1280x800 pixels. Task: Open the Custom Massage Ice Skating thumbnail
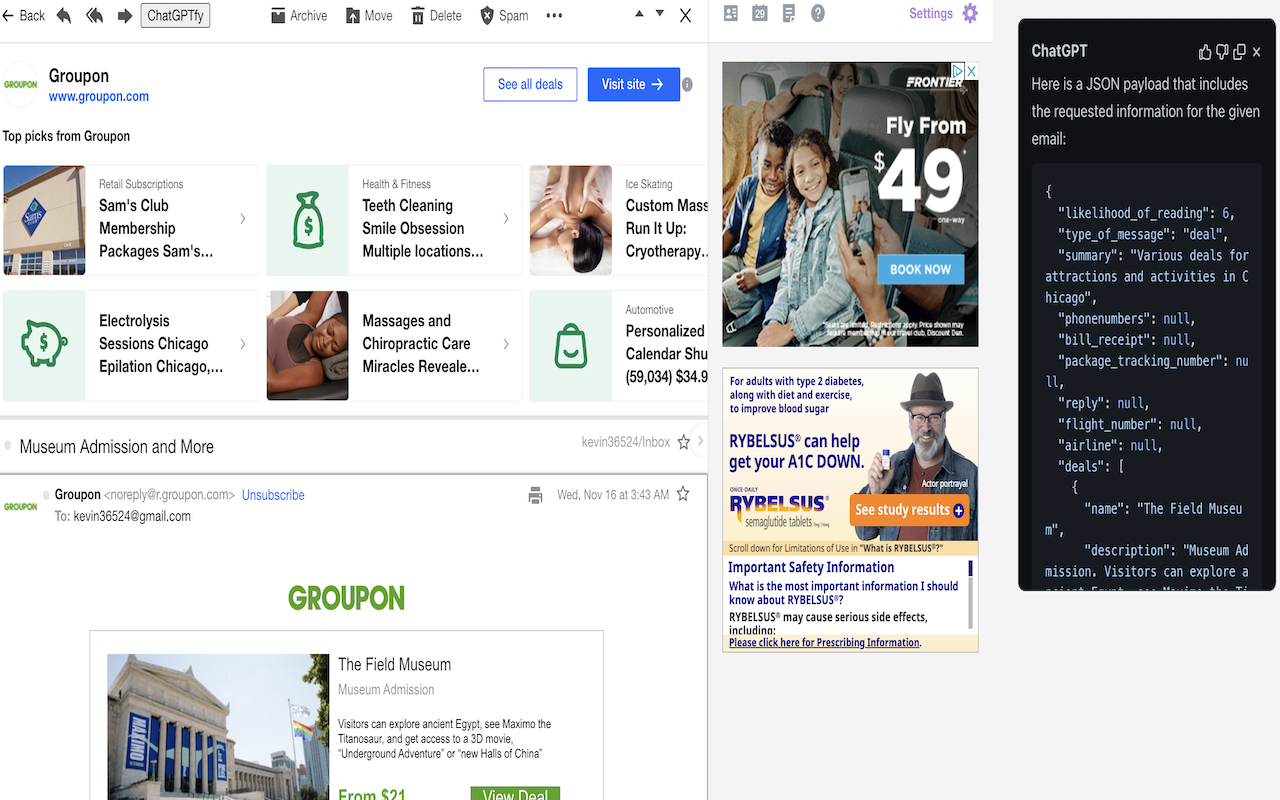pyautogui.click(x=571, y=220)
